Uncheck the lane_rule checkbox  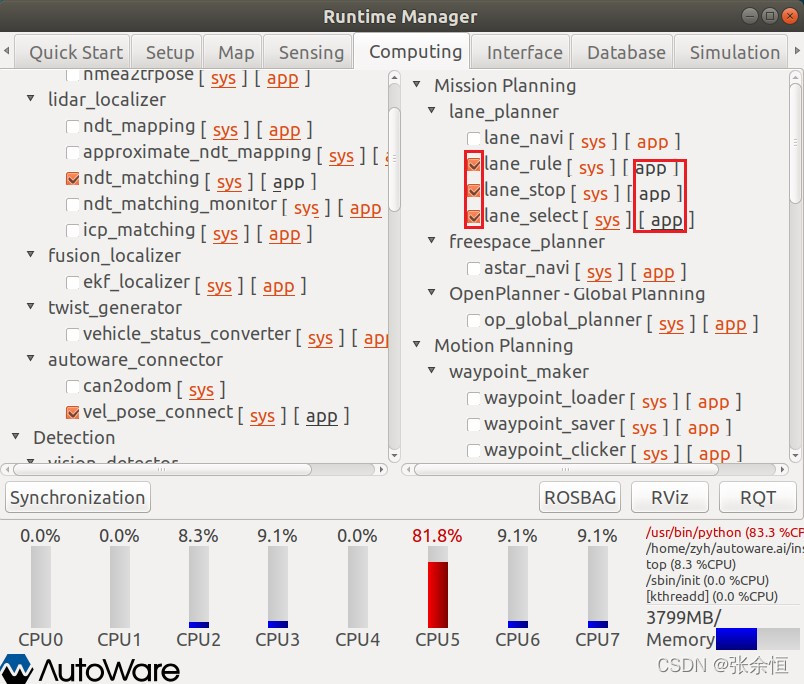tap(474, 165)
